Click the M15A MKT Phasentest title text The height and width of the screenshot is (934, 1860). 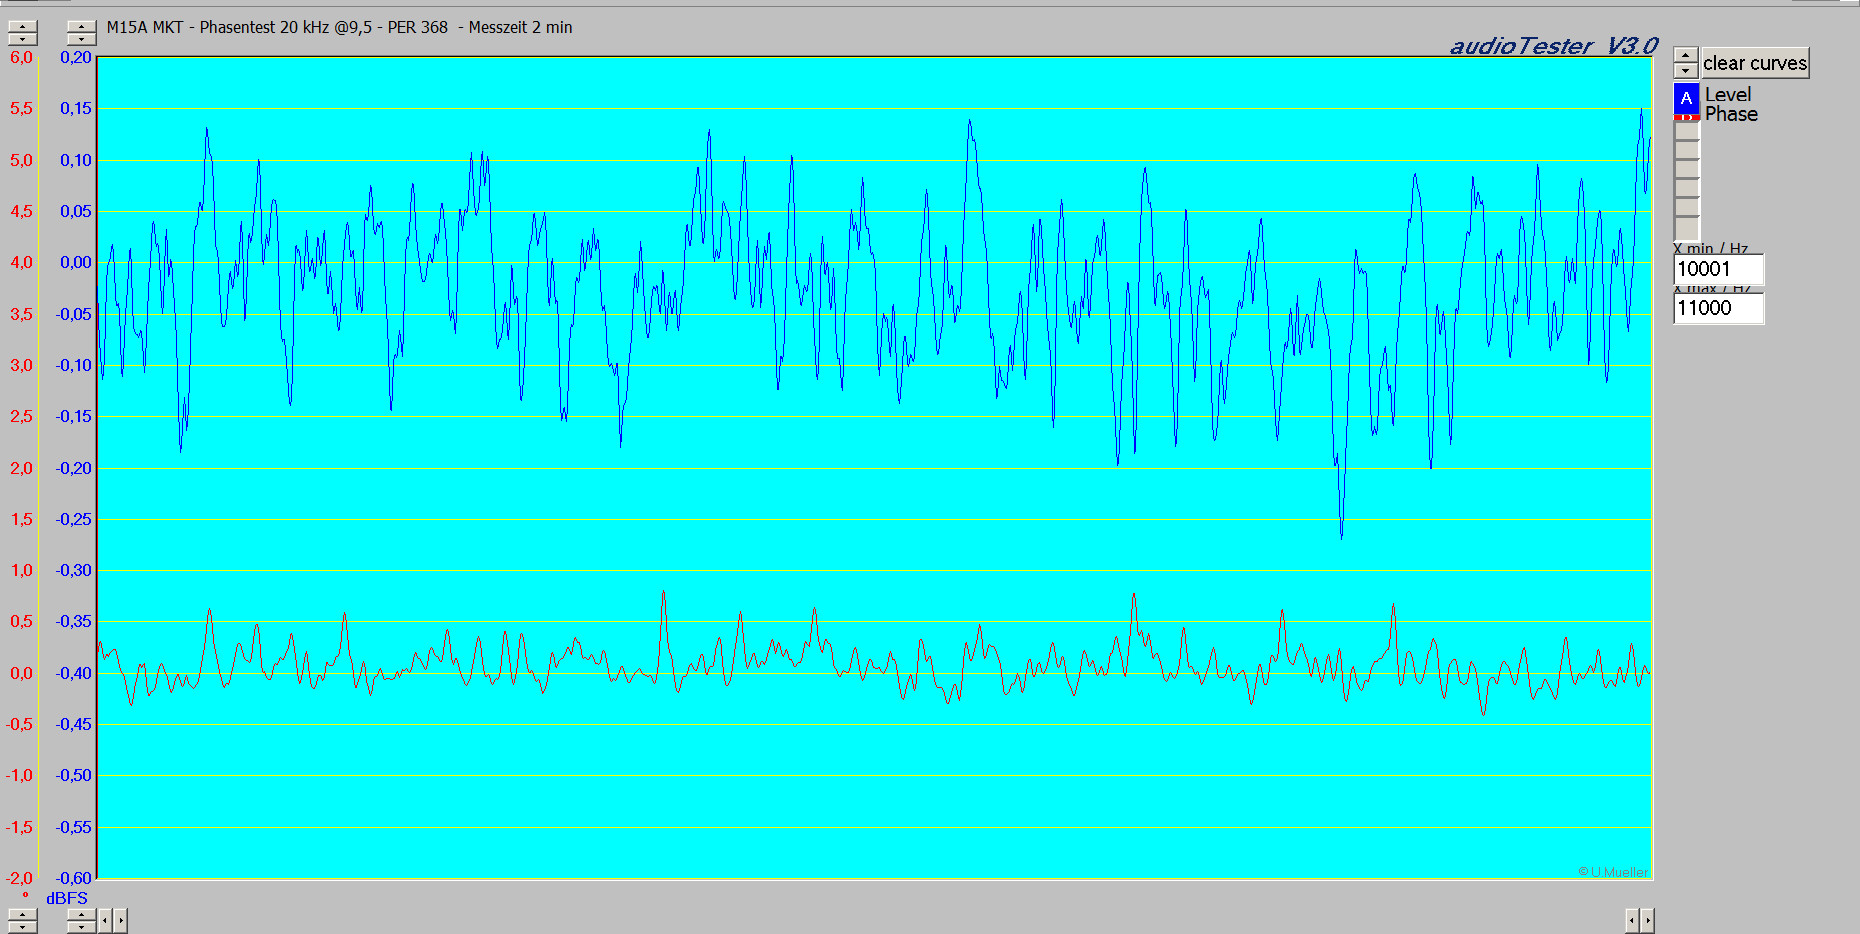coord(340,27)
